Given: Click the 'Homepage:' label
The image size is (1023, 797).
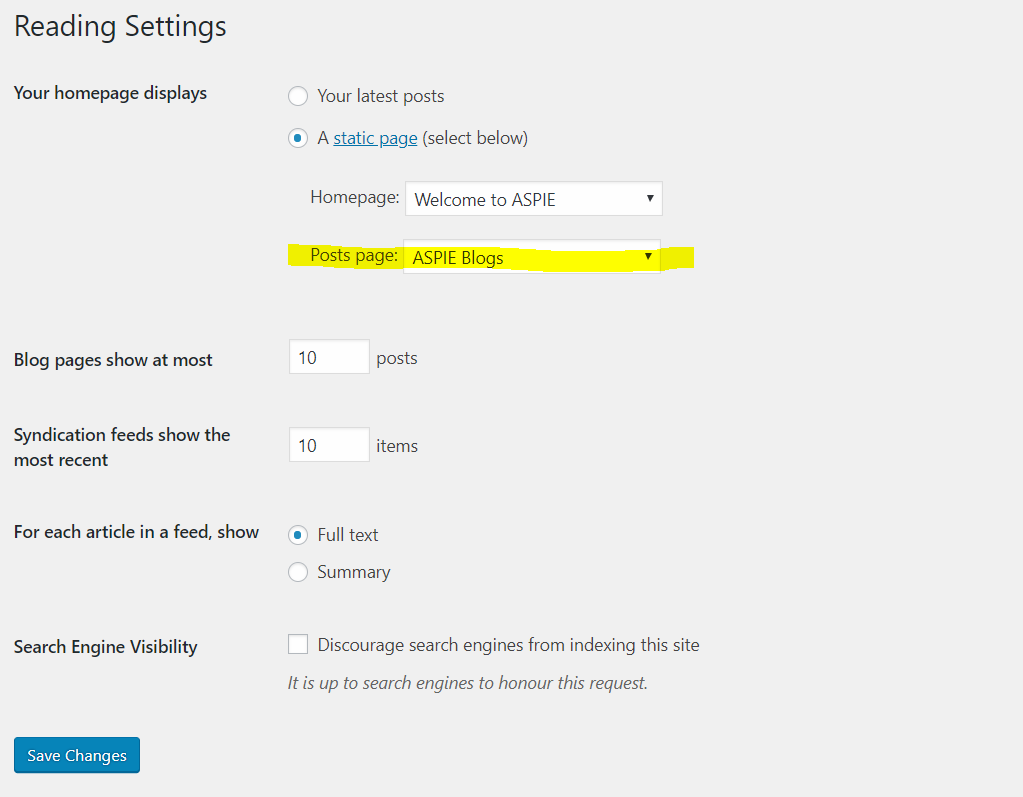Looking at the screenshot, I should (x=355, y=198).
